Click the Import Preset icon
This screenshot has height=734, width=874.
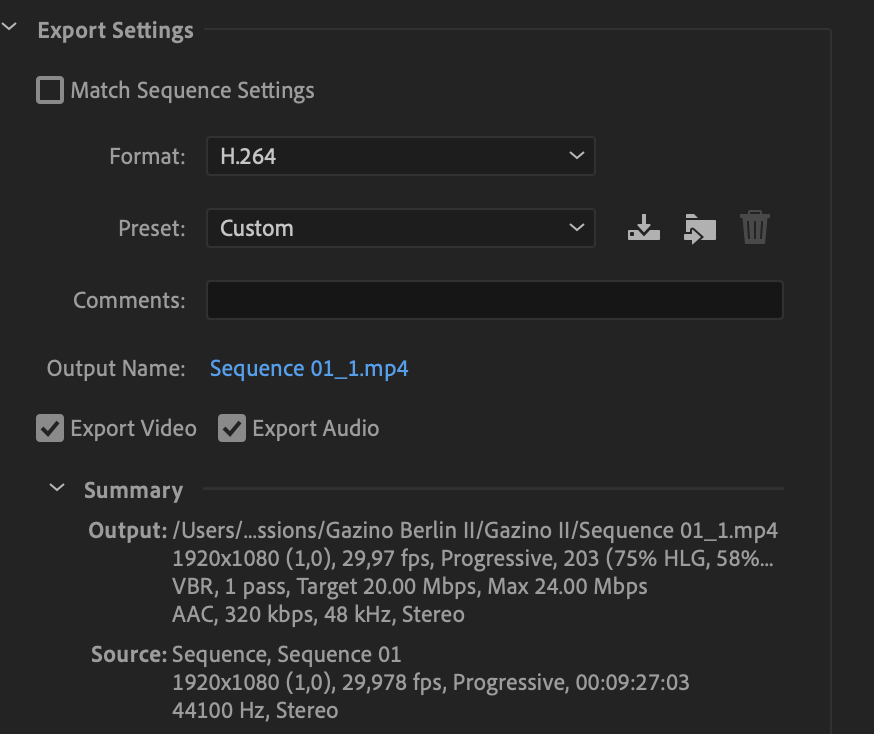[x=699, y=227]
